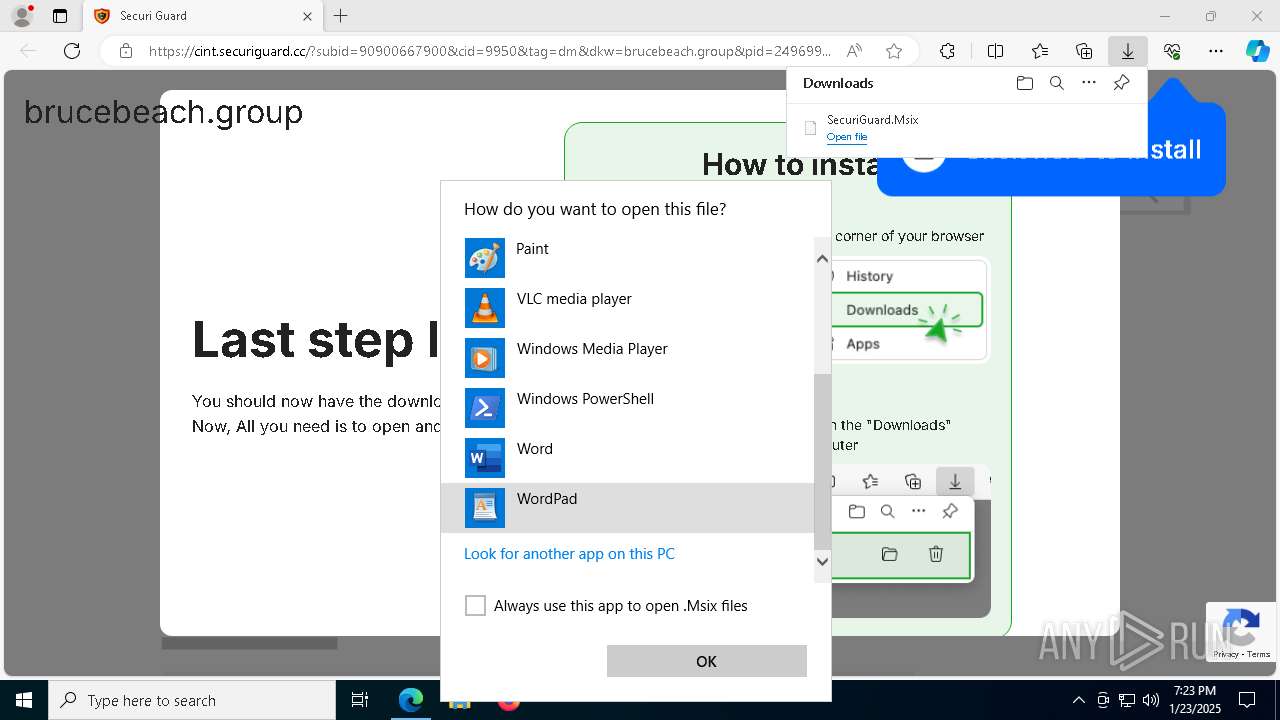Click the address bar URL
Screen dimensions: 1280x720
[490, 51]
